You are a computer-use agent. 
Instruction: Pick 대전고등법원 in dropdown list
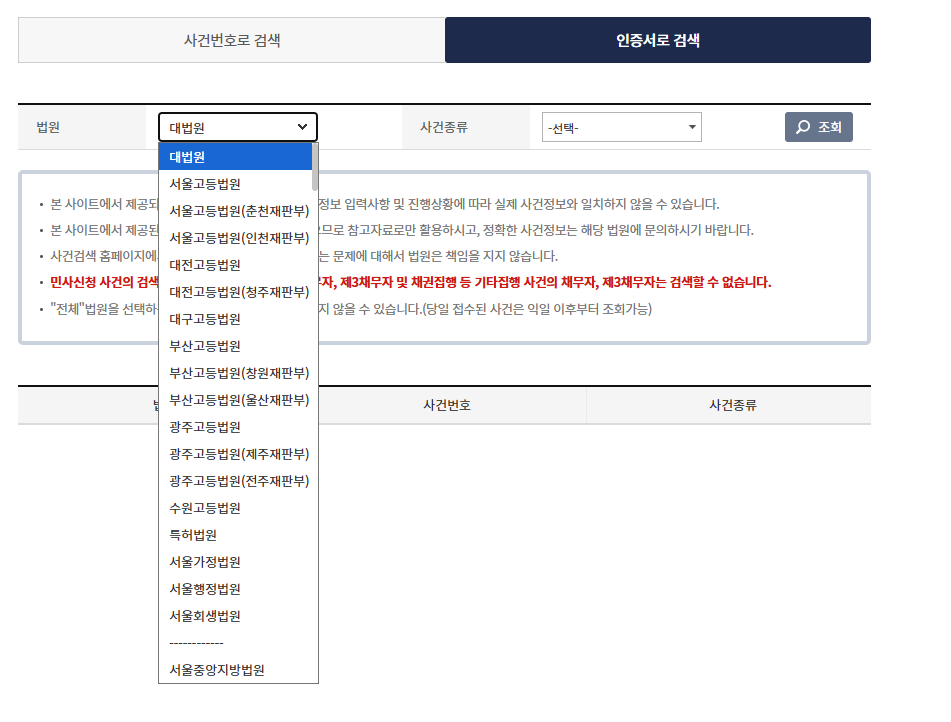point(235,265)
